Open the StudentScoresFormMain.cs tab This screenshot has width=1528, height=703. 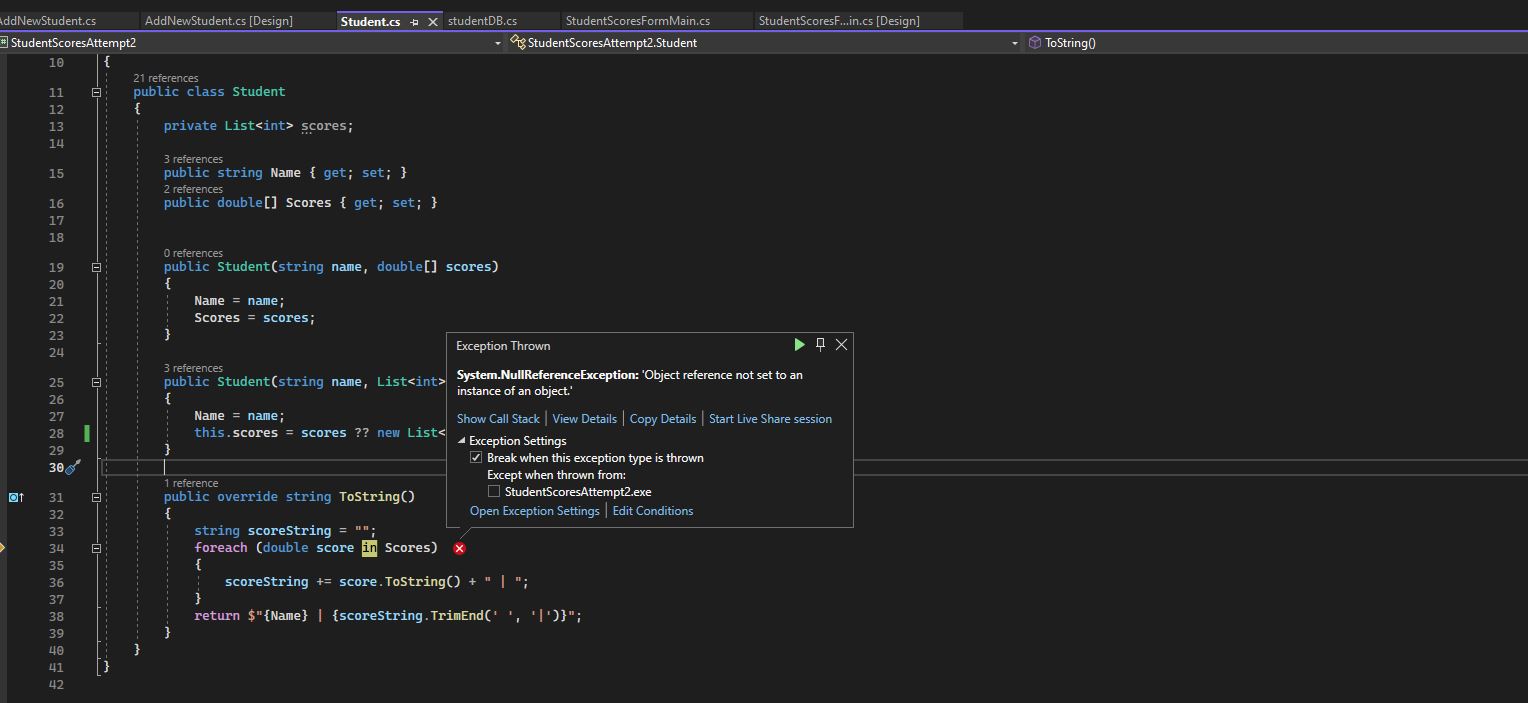coord(637,20)
